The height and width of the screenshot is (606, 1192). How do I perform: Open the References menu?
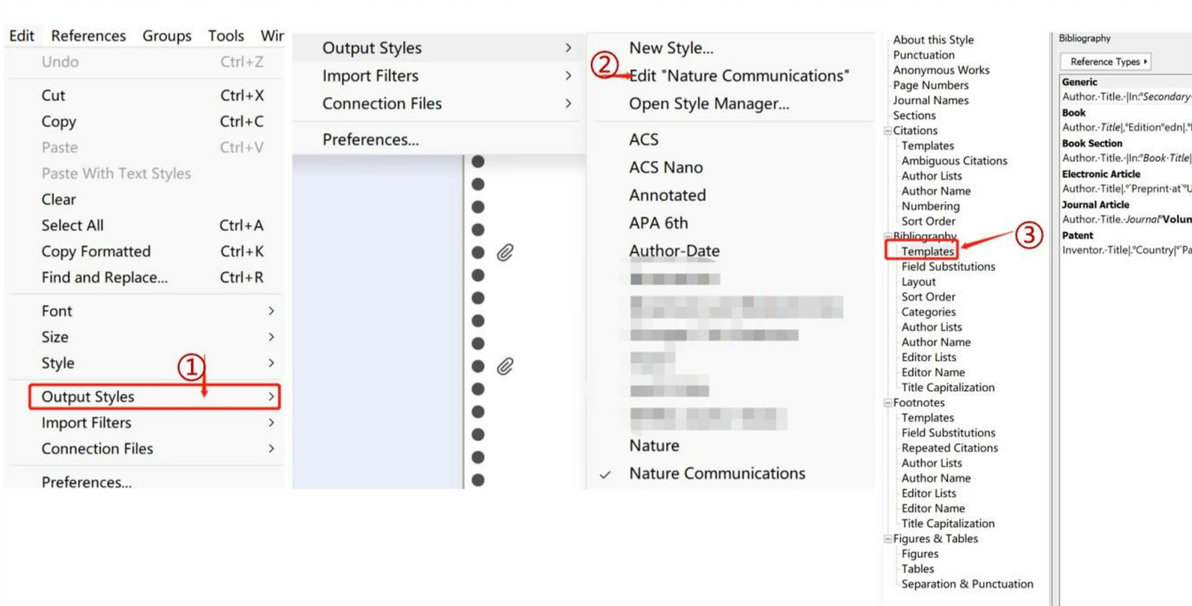pyautogui.click(x=88, y=36)
